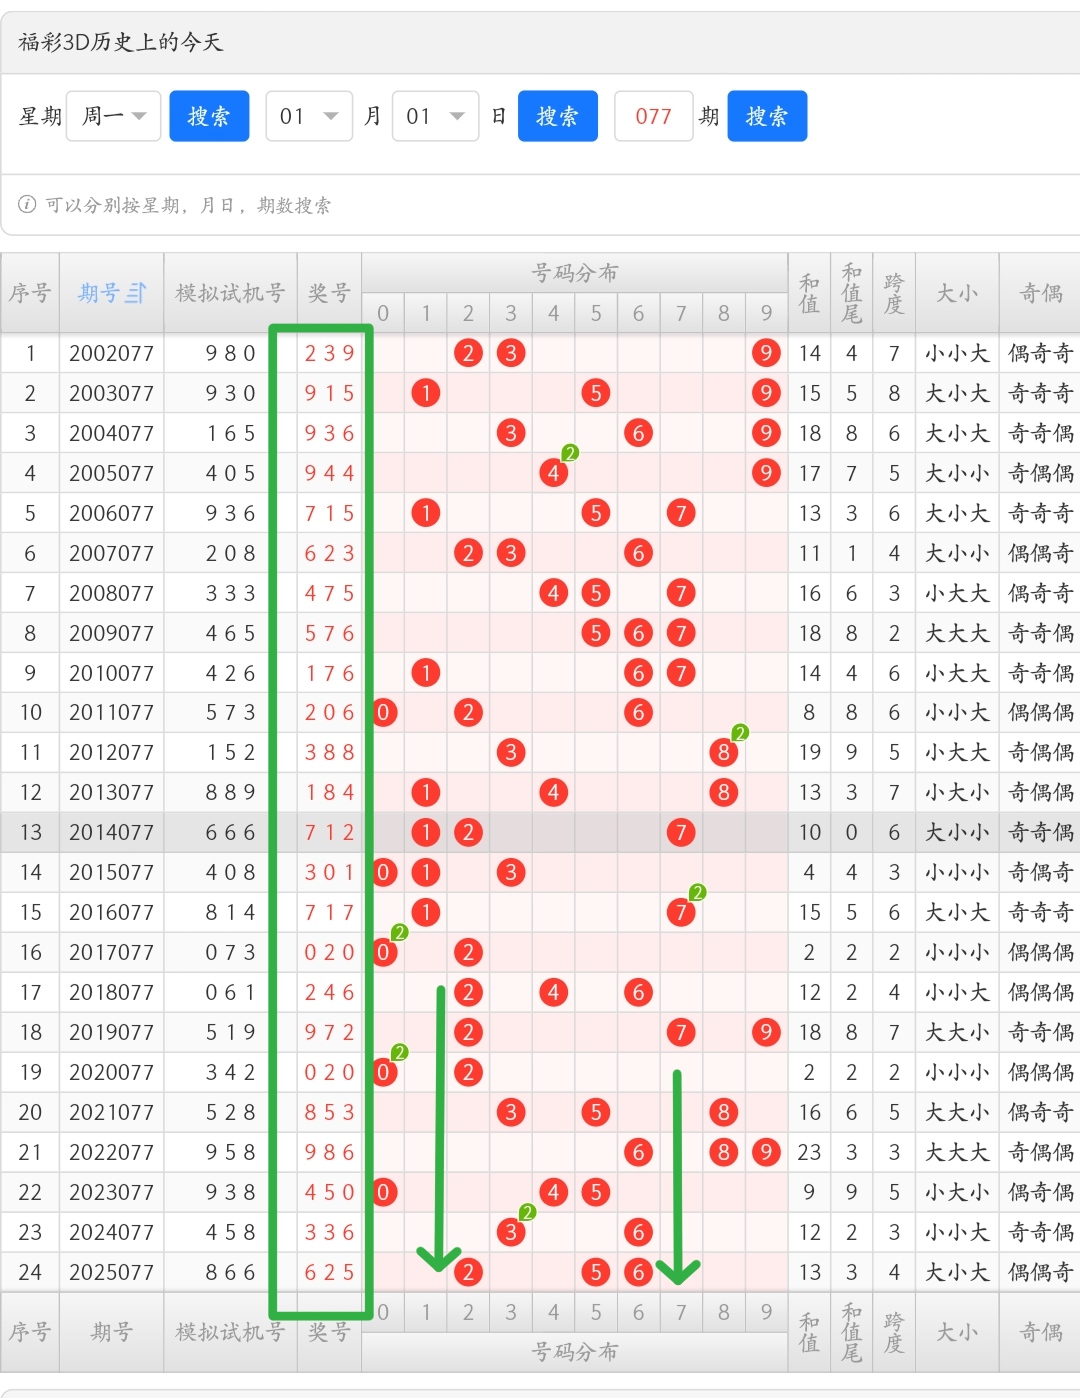Click 搜索 button after the 日 label
The image size is (1080, 1398).
[557, 116]
